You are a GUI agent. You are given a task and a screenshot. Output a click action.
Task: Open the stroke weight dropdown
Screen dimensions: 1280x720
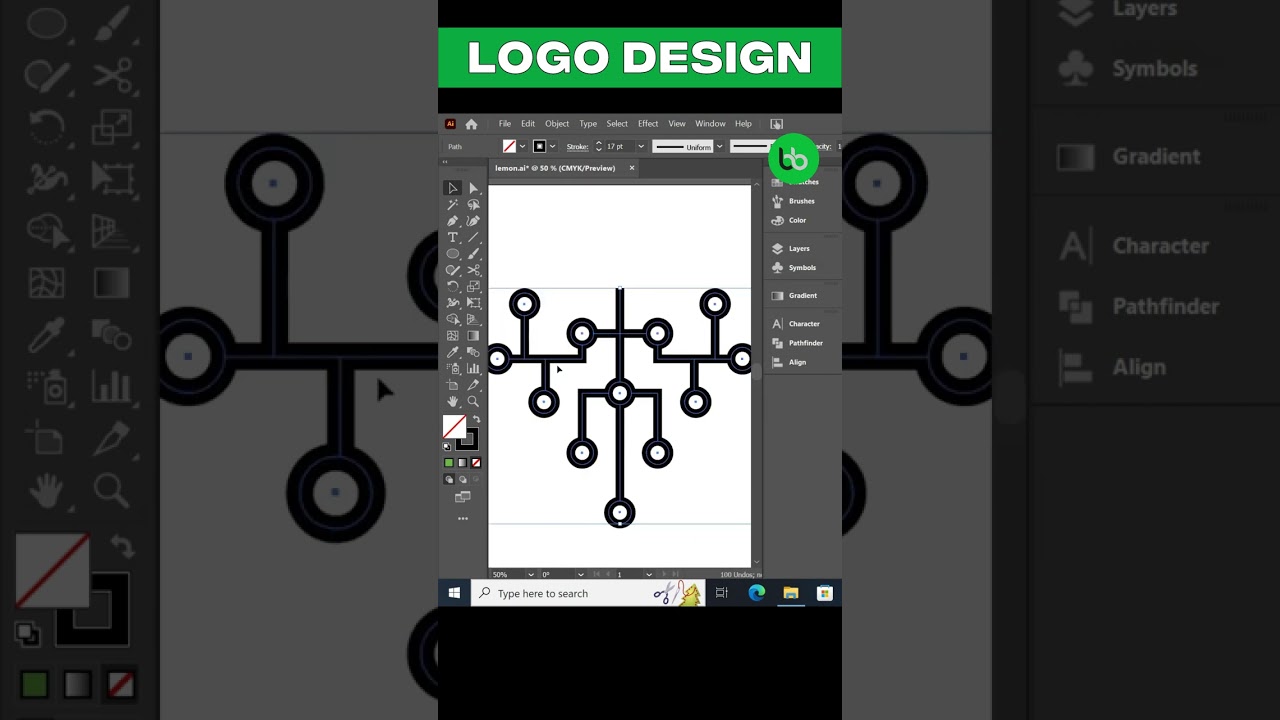(x=641, y=146)
